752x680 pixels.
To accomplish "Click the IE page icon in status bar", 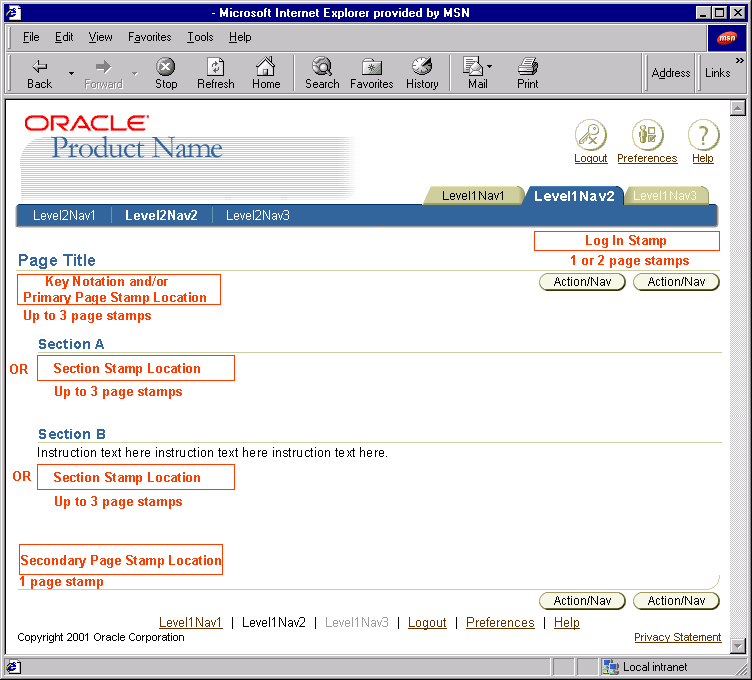I will (x=13, y=667).
